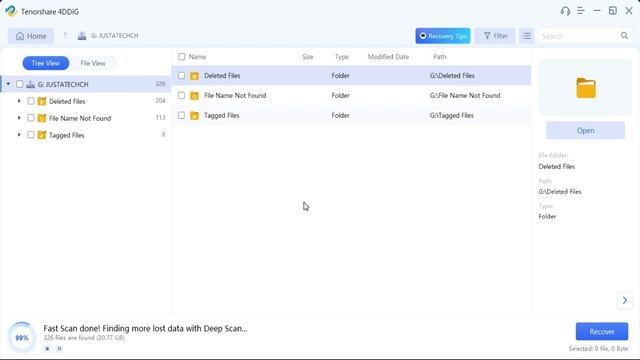Select Tagged Files name in tree
The height and width of the screenshot is (360, 640).
(67, 135)
